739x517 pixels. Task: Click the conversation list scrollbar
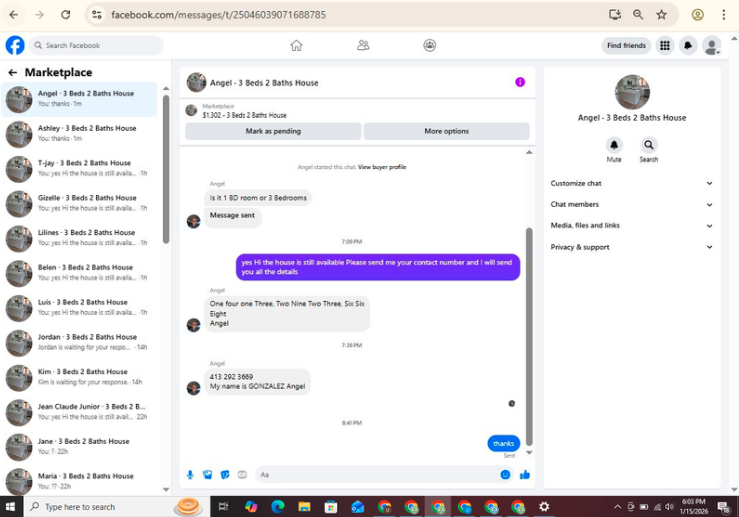(166, 170)
